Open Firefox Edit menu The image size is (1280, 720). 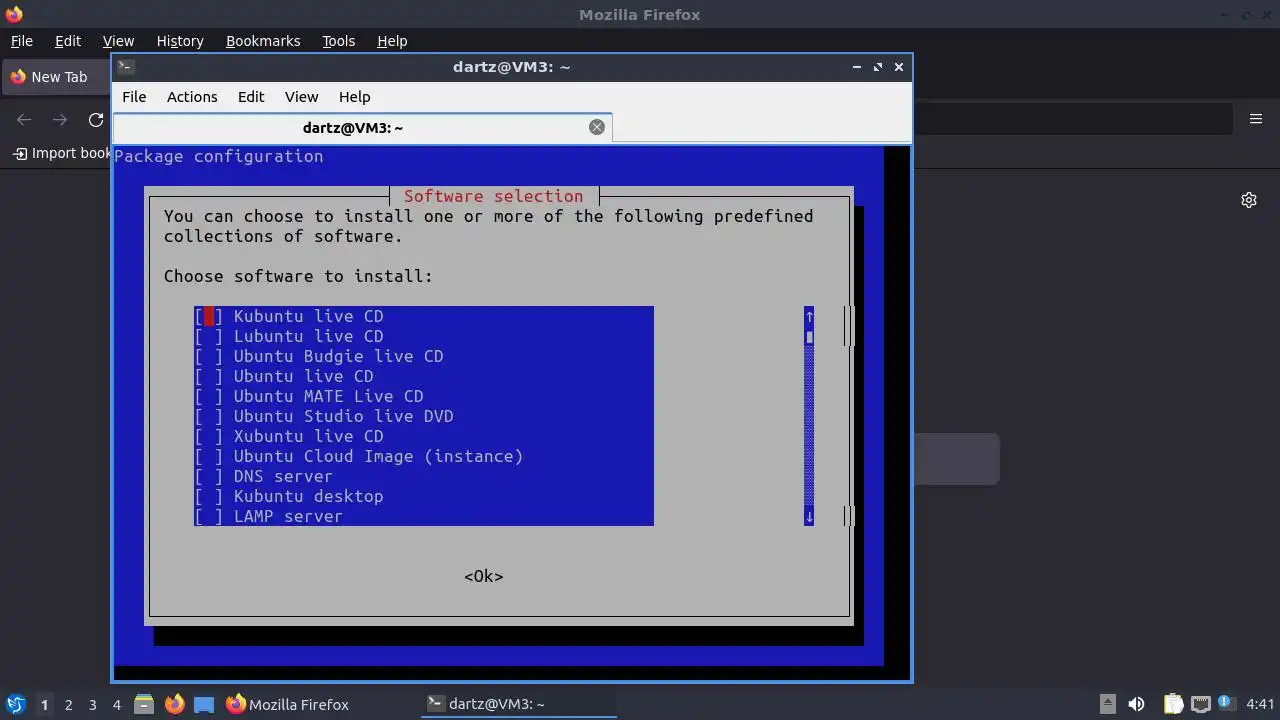pyautogui.click(x=68, y=41)
